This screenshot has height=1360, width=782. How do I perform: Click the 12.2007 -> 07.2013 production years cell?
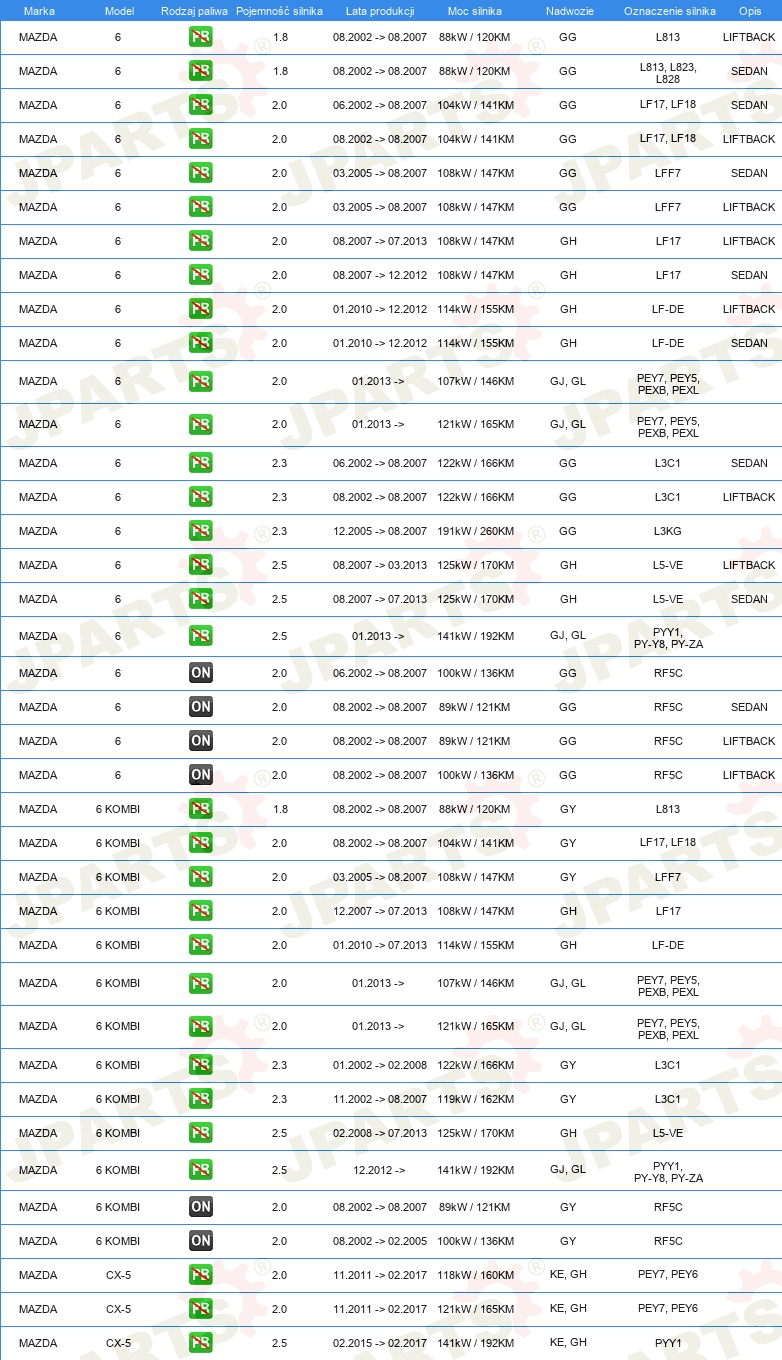pyautogui.click(x=380, y=911)
